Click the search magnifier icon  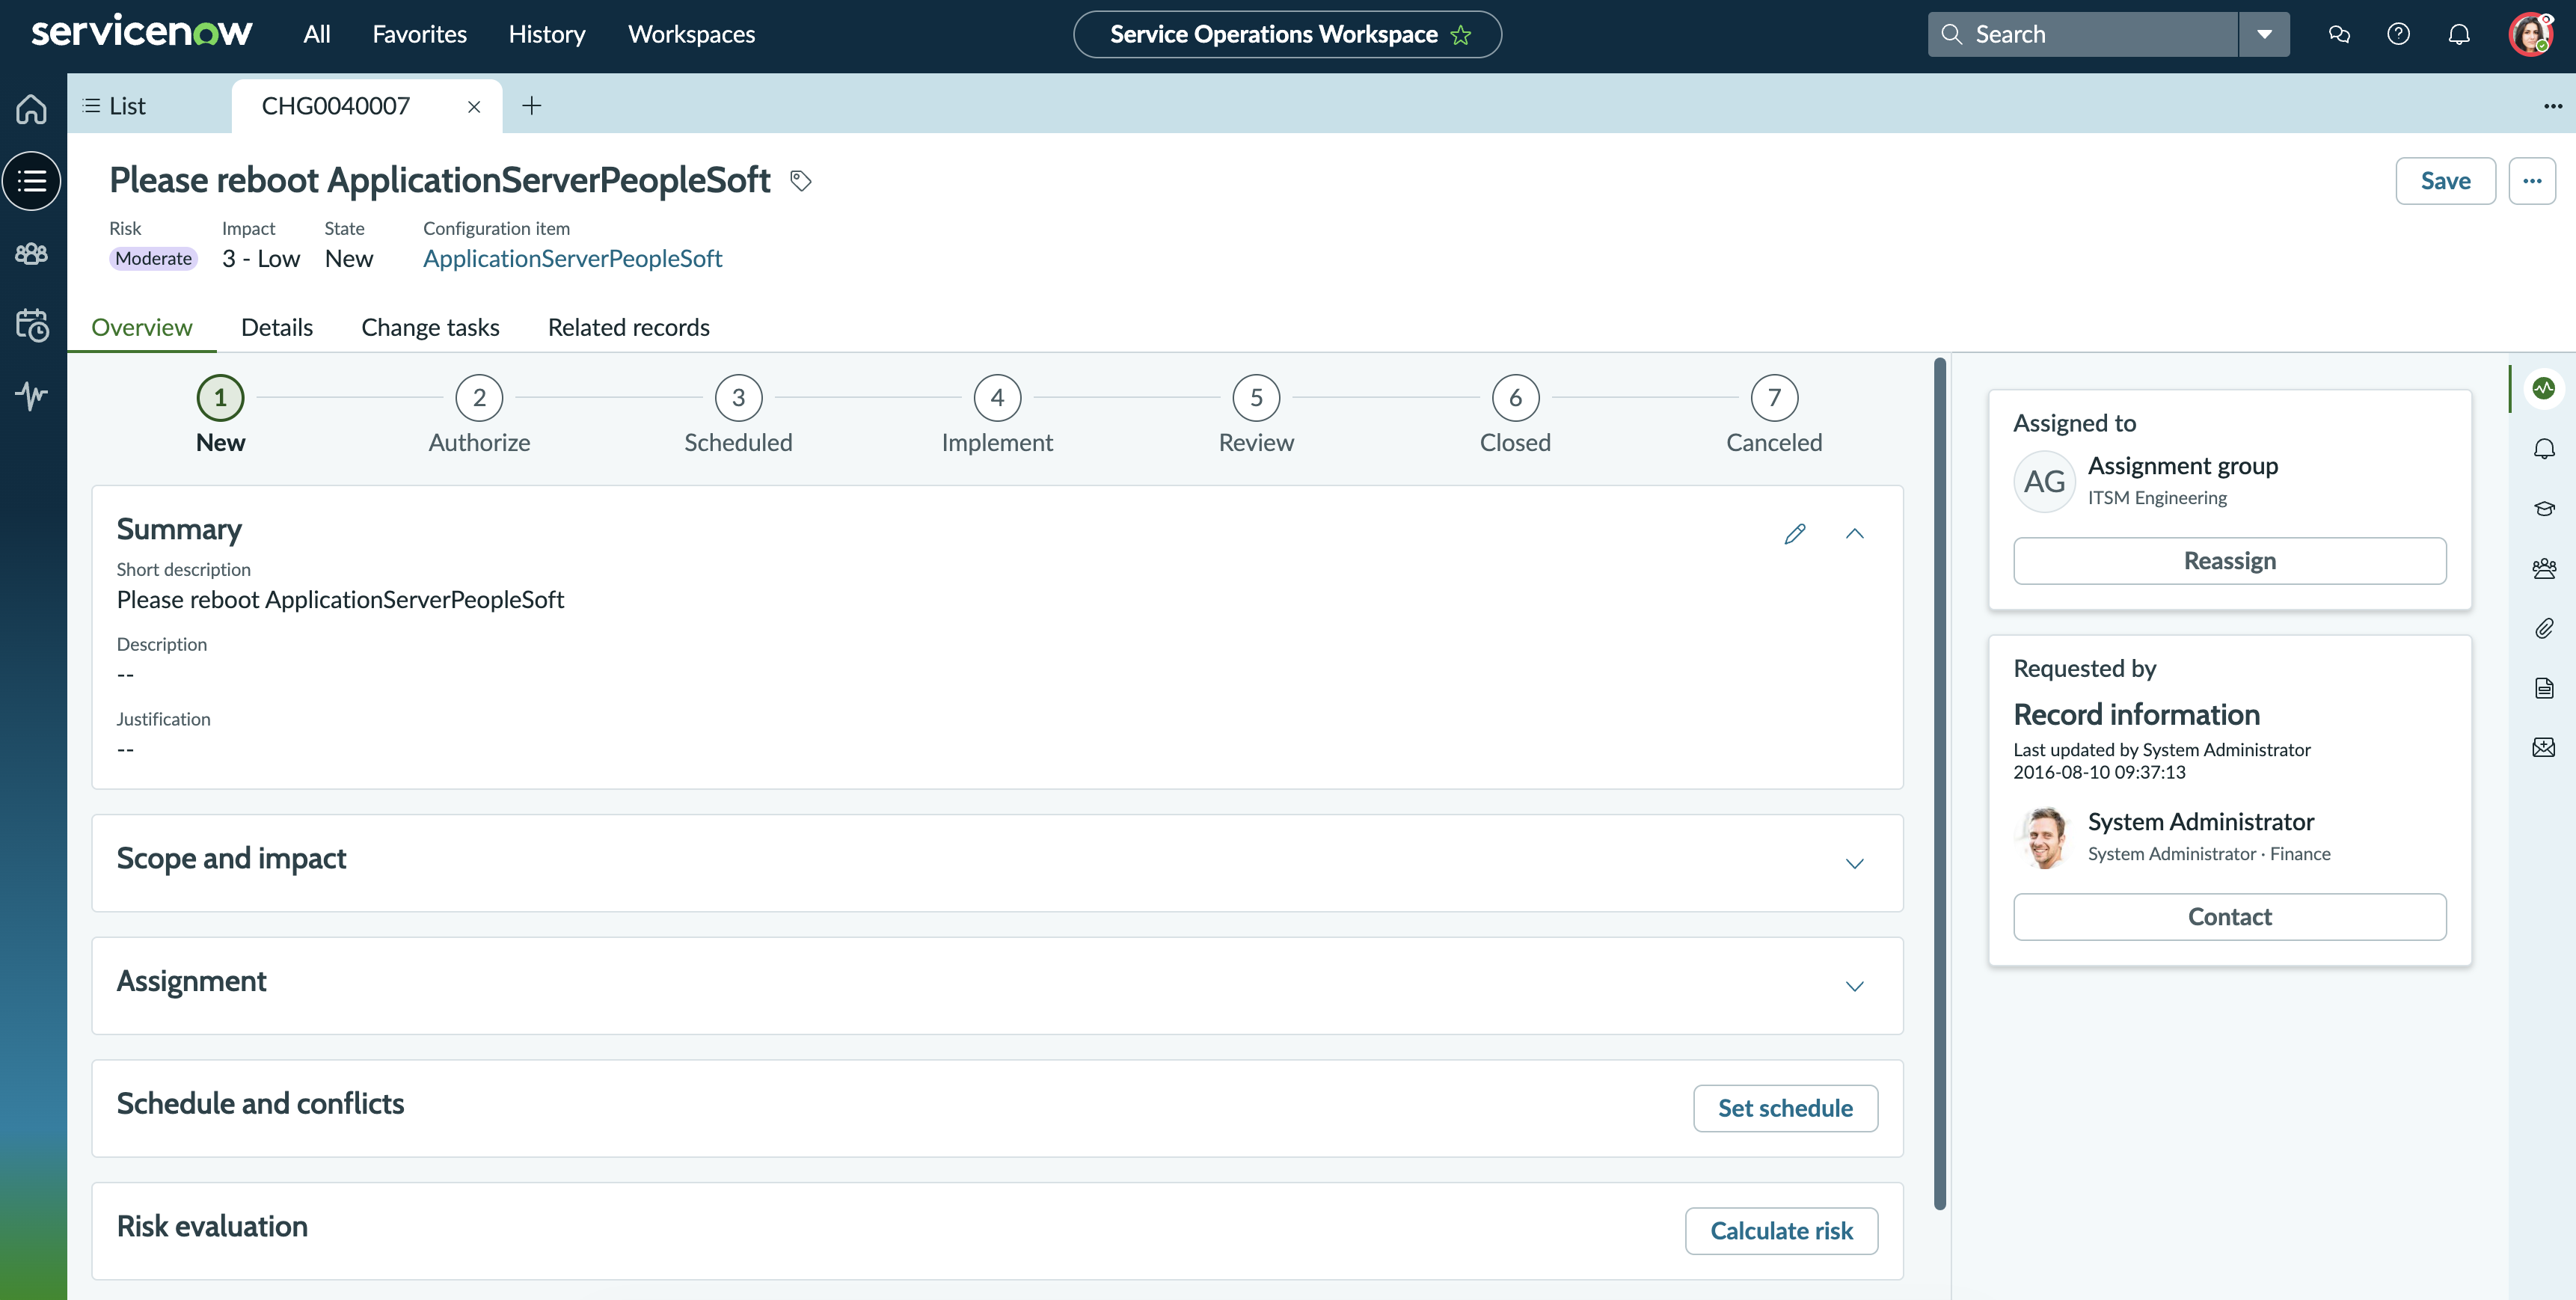pyautogui.click(x=1951, y=35)
